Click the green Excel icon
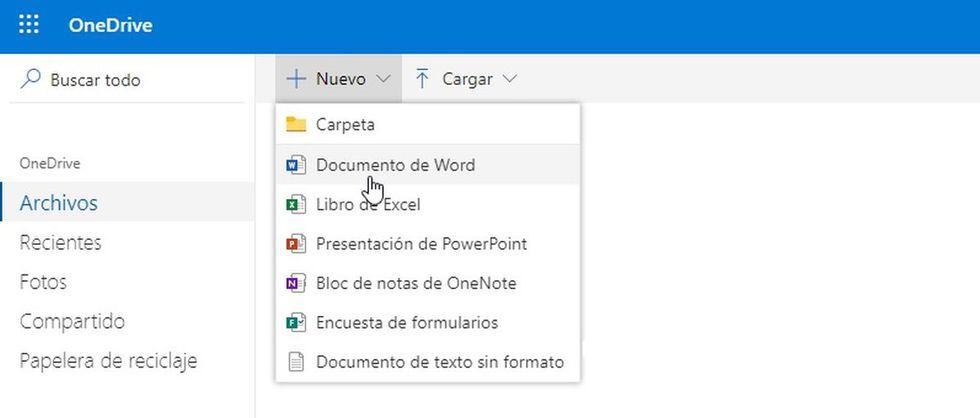The image size is (980, 418). 295,204
